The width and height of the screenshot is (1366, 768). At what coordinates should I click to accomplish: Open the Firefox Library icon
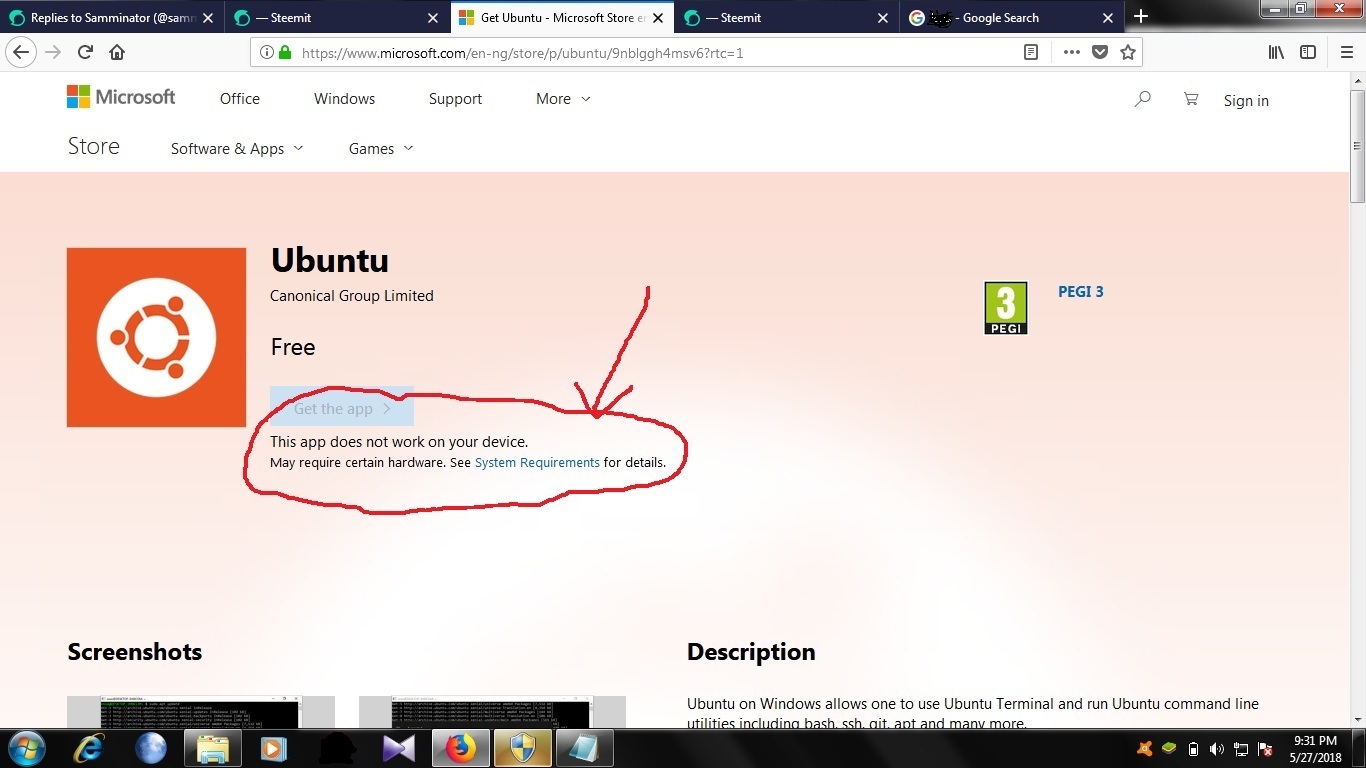point(1276,52)
